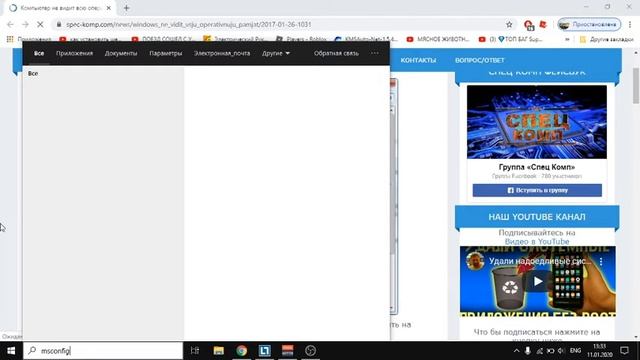
Task: Expand the bookmarks overflow chevron
Action: point(567,39)
